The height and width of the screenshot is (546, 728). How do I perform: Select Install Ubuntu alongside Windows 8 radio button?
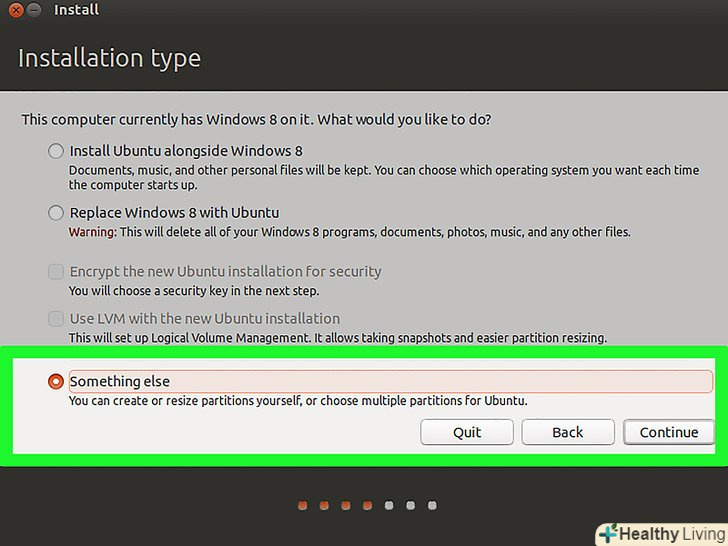55,152
